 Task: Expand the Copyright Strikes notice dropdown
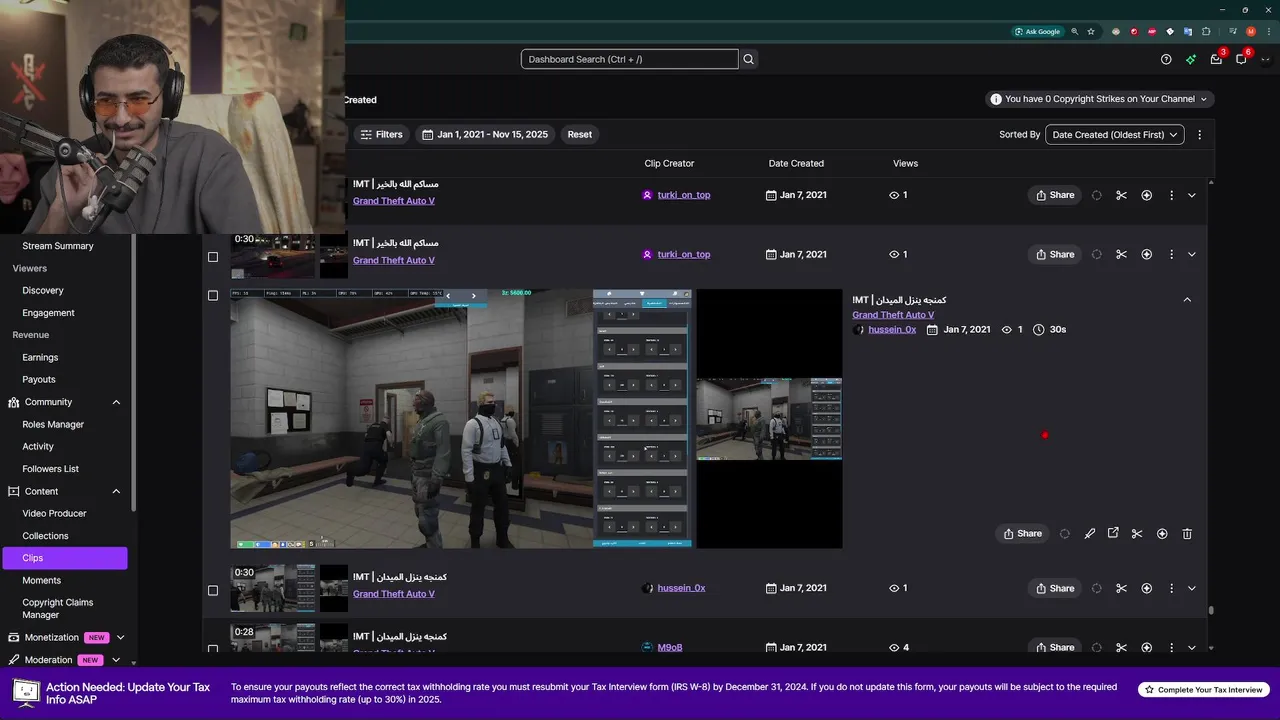click(x=1099, y=99)
